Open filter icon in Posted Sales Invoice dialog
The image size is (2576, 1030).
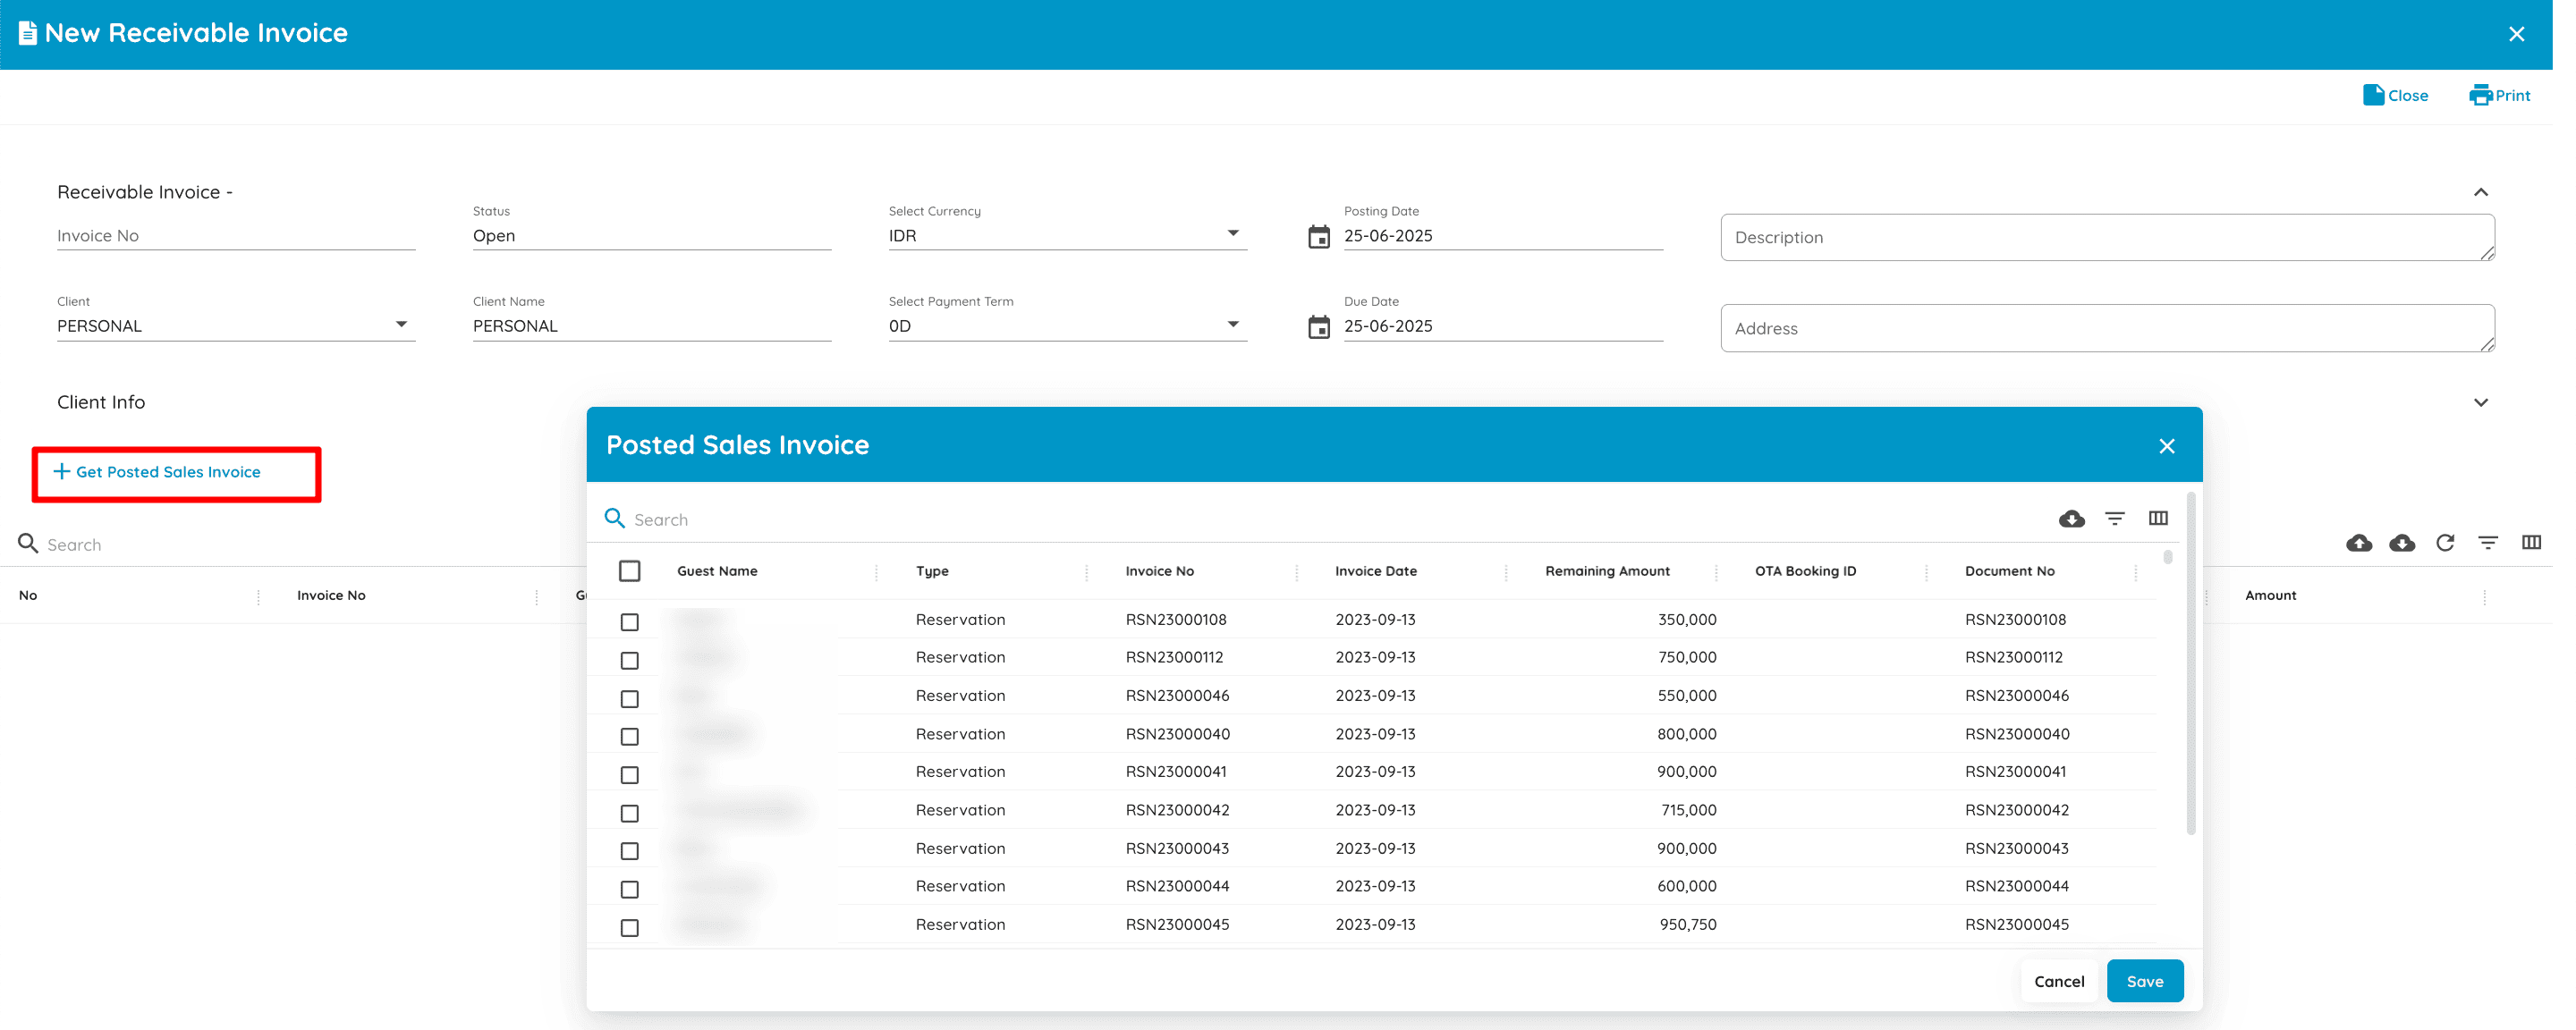point(2114,518)
